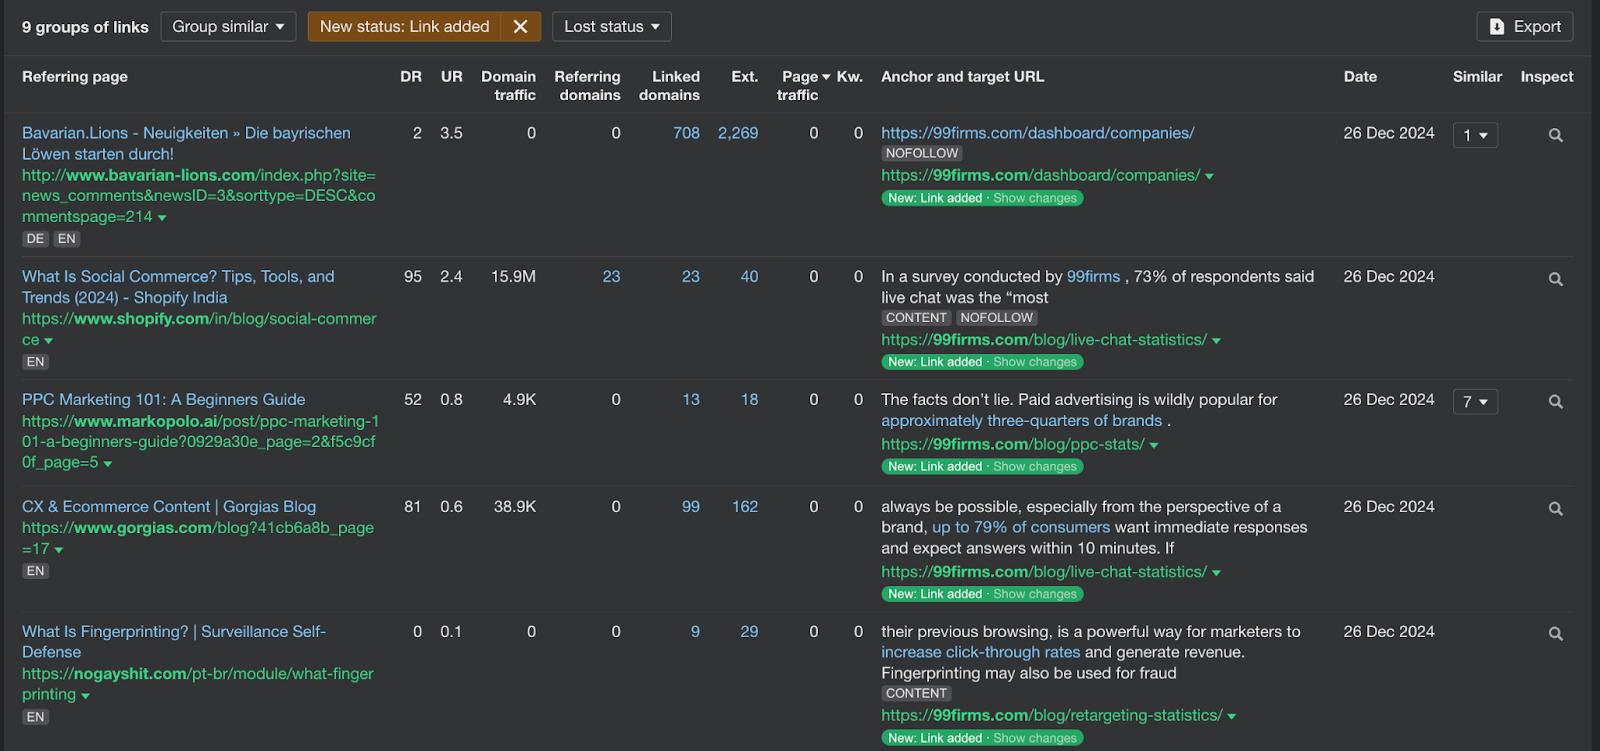Inspect the What Is Fingerprinting row
The height and width of the screenshot is (751, 1600).
[x=1555, y=633]
